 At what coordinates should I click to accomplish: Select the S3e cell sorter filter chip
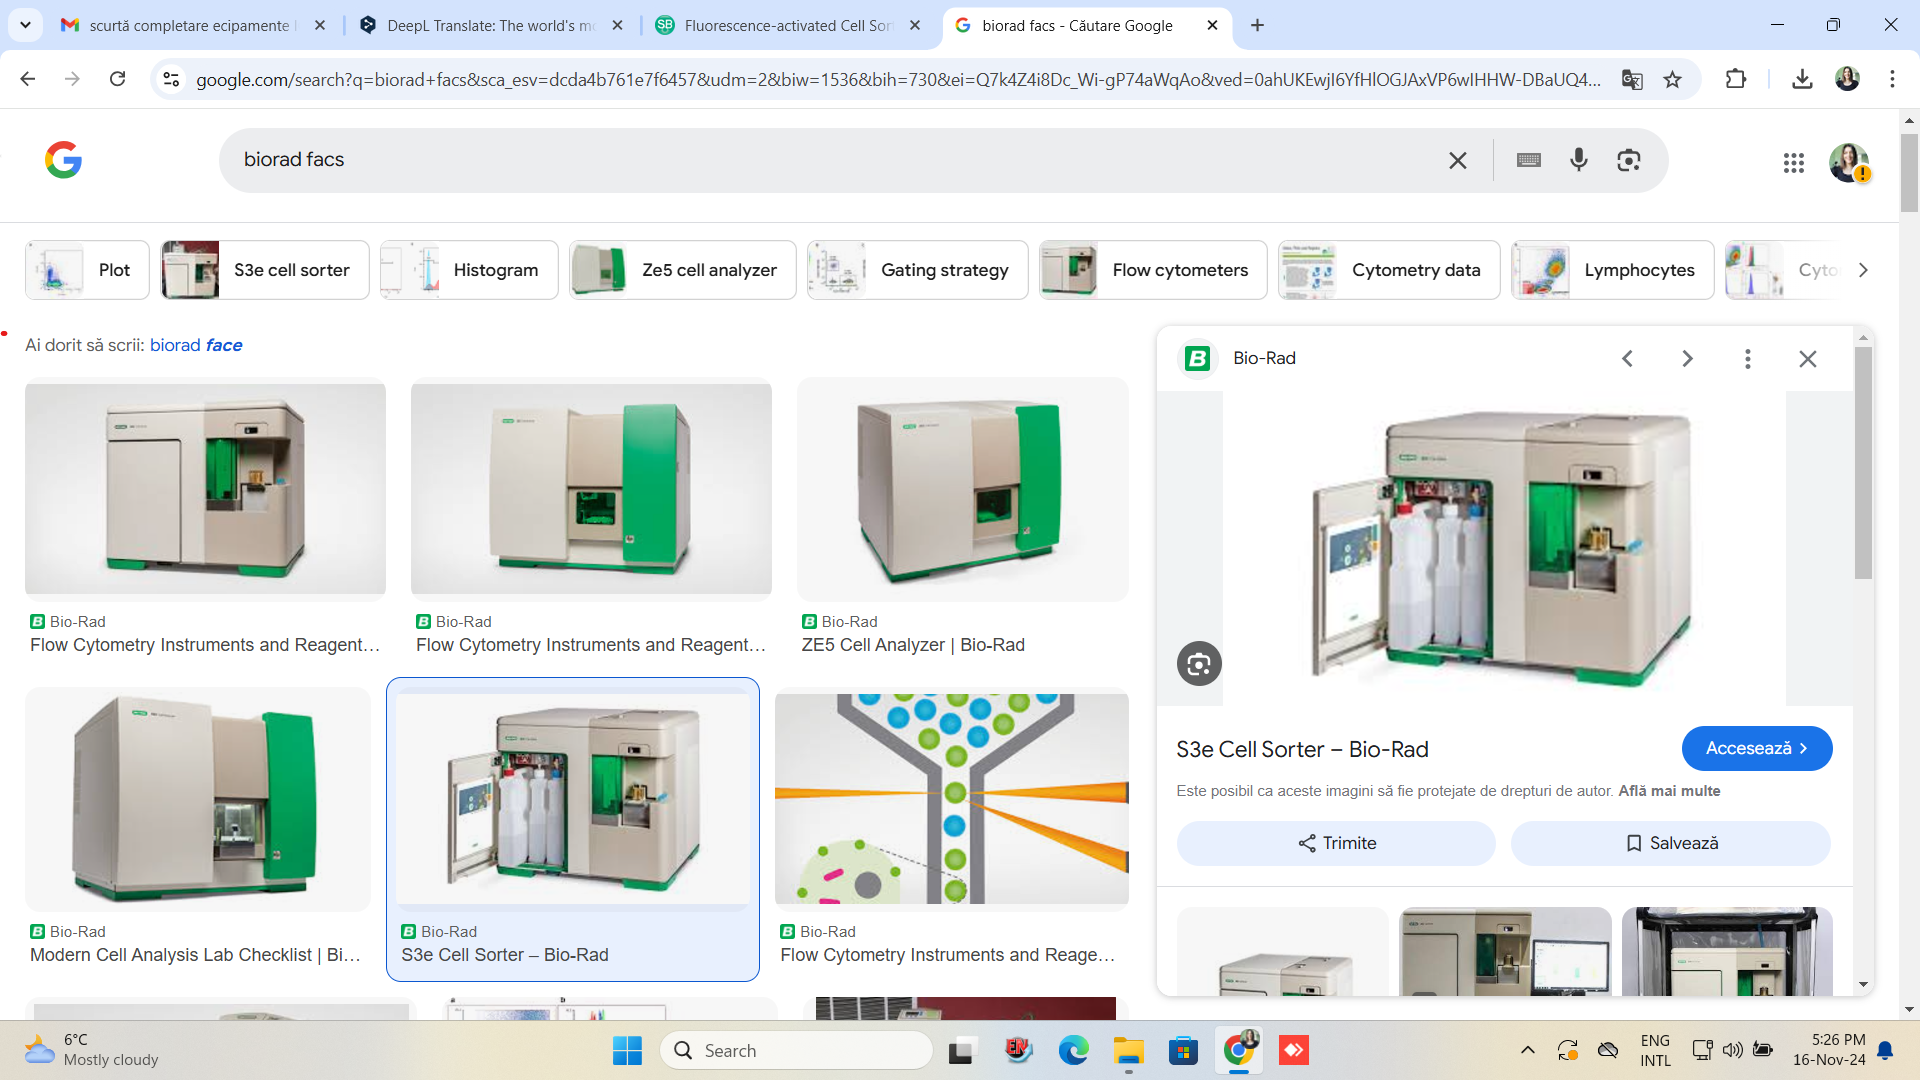coord(265,270)
